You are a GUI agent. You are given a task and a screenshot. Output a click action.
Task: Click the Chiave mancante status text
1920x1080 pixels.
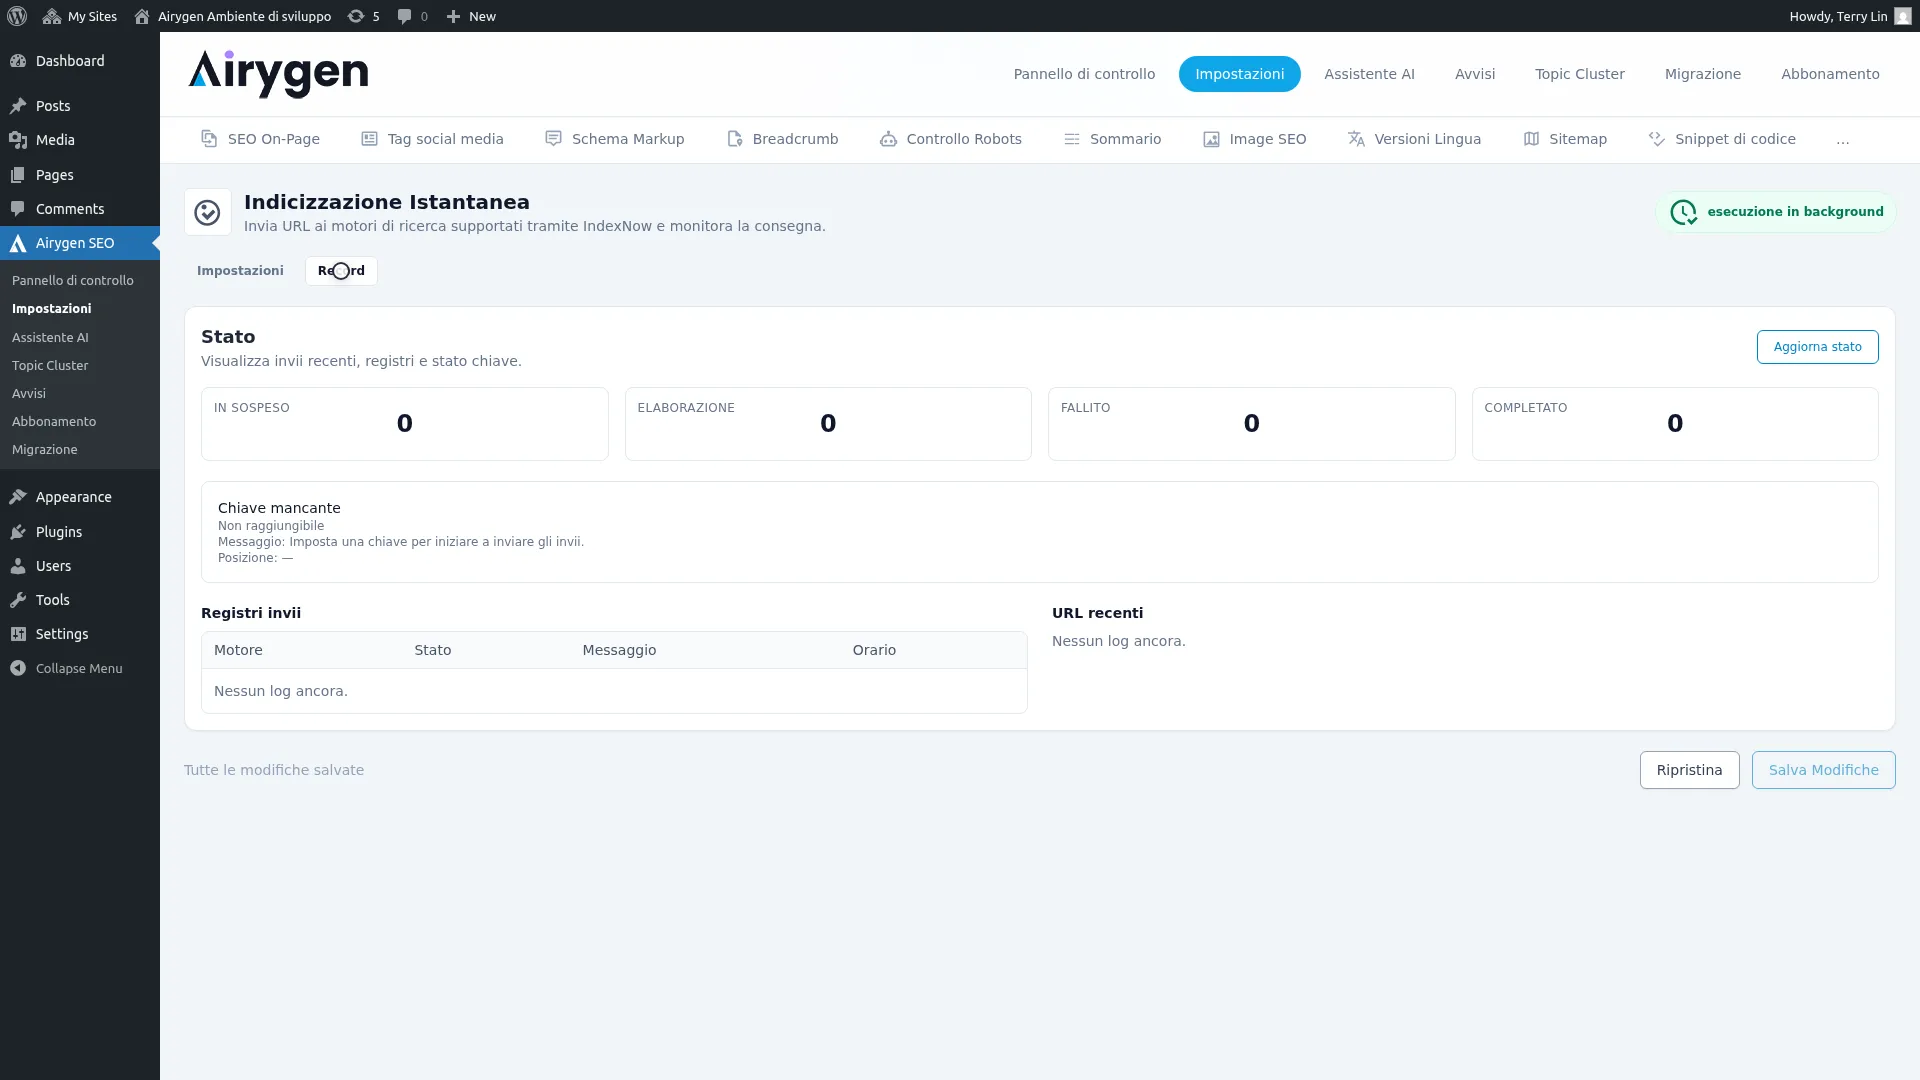pos(279,508)
